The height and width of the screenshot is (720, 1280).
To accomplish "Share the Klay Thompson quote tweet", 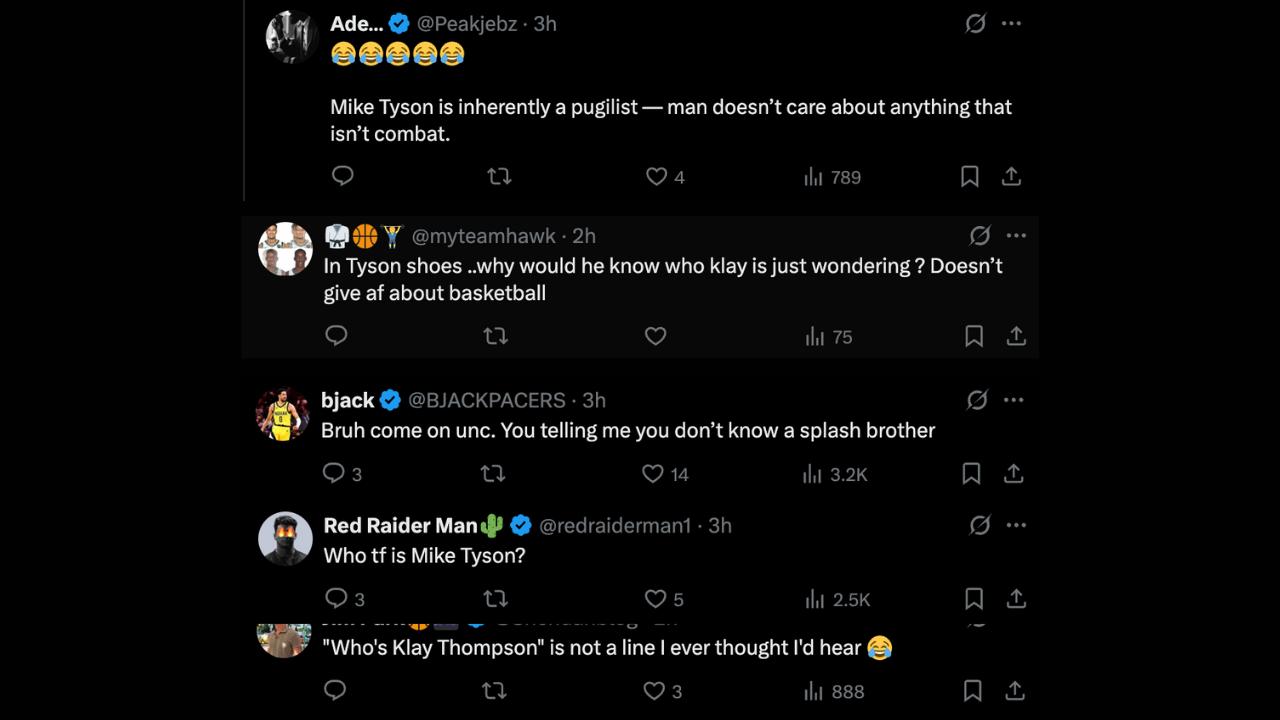I will coord(1016,691).
